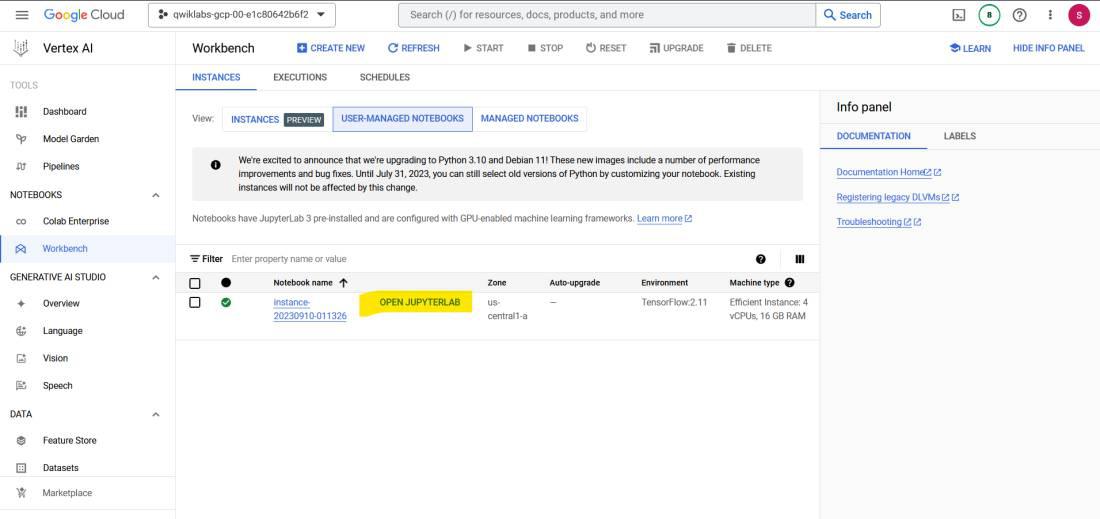Open the three-dot settings menu
This screenshot has height=519, width=1100.
[x=1050, y=15]
